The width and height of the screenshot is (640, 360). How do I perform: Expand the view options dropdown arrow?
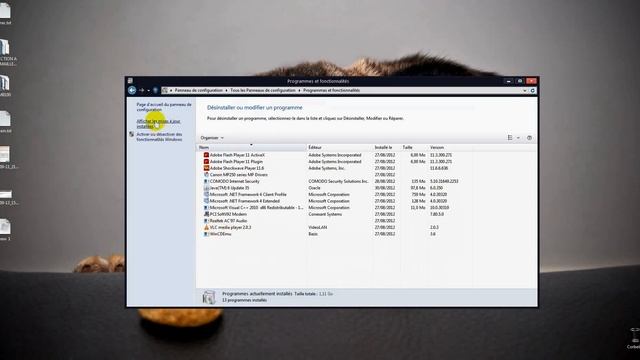(518, 138)
